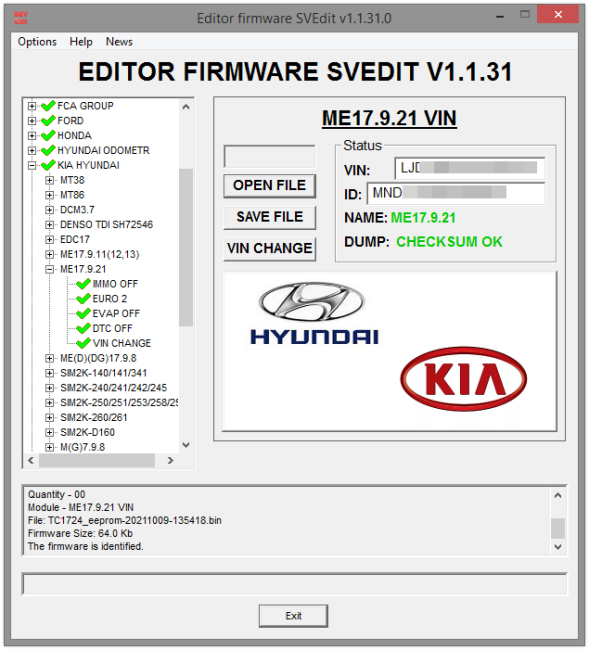Screen dimensions: 589x650
Task: Click the SAVE FILE button
Action: (x=269, y=217)
